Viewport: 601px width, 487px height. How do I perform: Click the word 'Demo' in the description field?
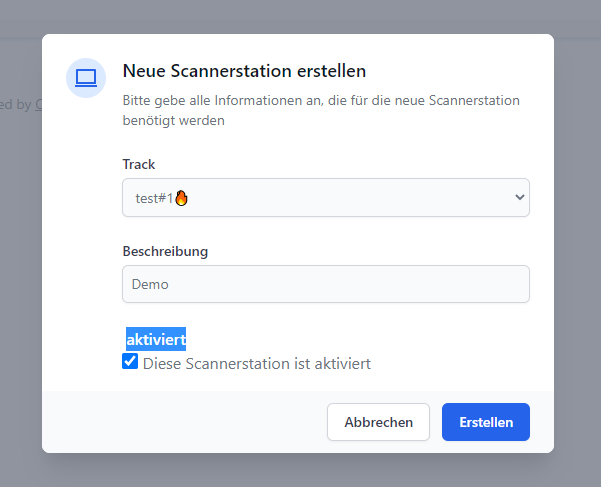(150, 284)
